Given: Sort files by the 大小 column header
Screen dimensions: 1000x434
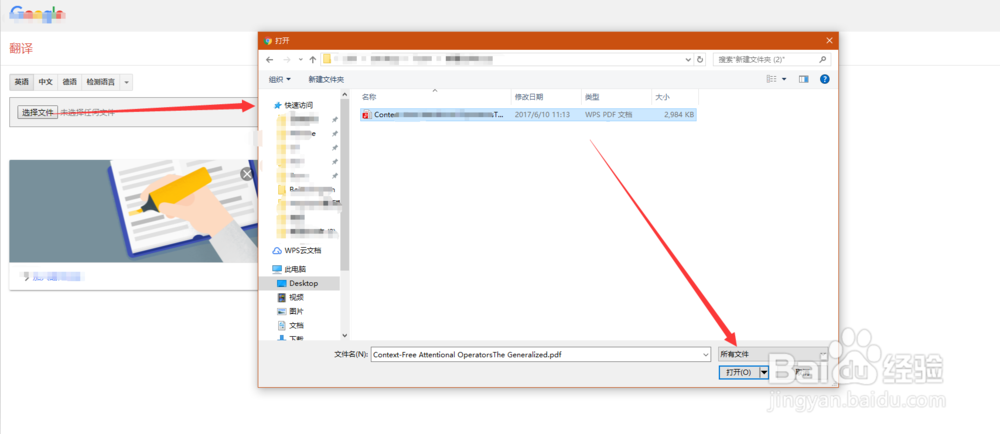Looking at the screenshot, I should [x=674, y=97].
